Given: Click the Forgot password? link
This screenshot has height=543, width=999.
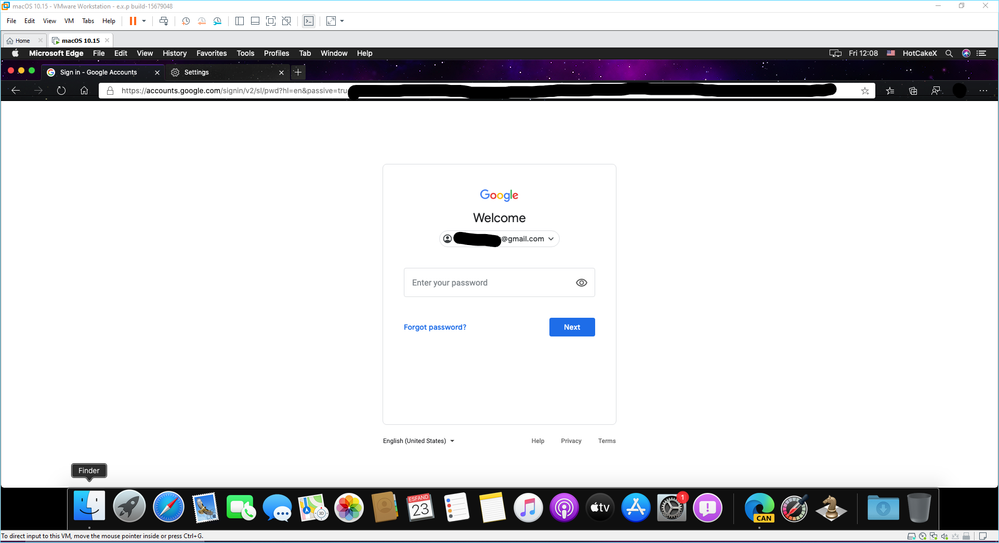Looking at the screenshot, I should coord(435,327).
